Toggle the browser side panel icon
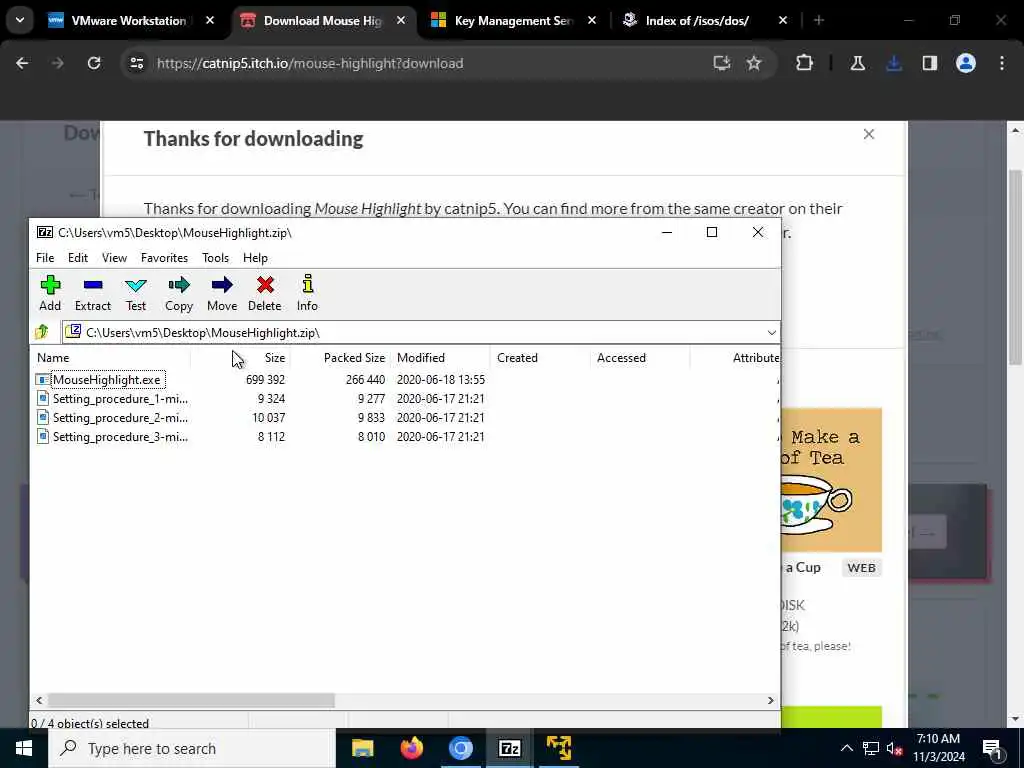Screen dimensions: 1024x768 pyautogui.click(x=929, y=63)
